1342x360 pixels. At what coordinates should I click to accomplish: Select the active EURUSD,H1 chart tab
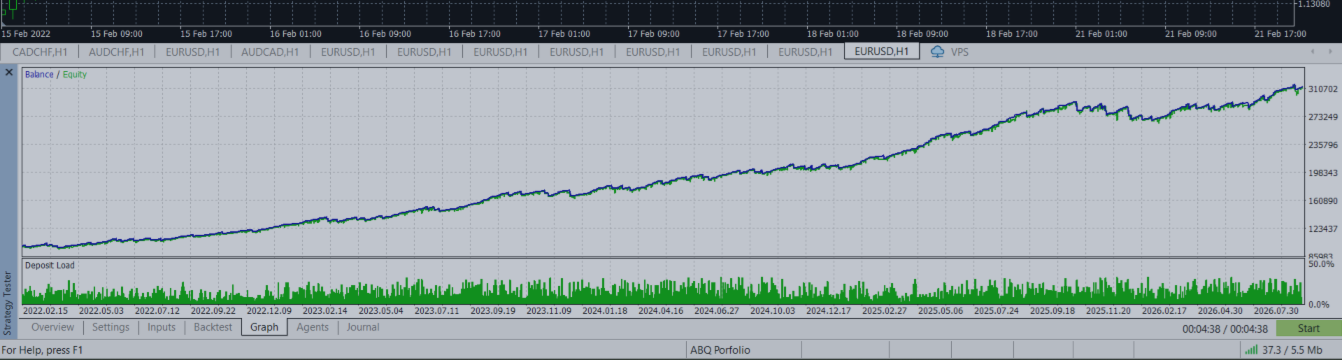pos(882,51)
